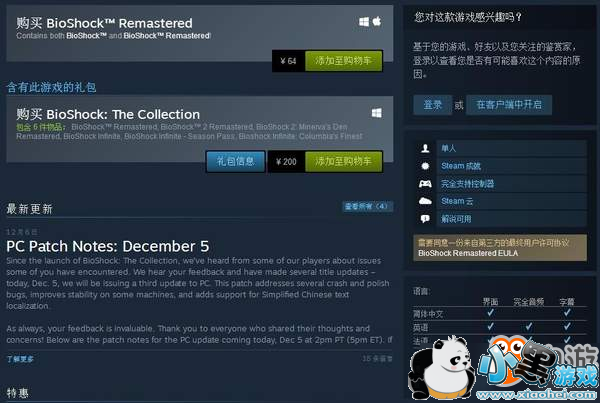The width and height of the screenshot is (600, 403).
Task: Click the Windows icon on The Collection
Action: [x=377, y=113]
